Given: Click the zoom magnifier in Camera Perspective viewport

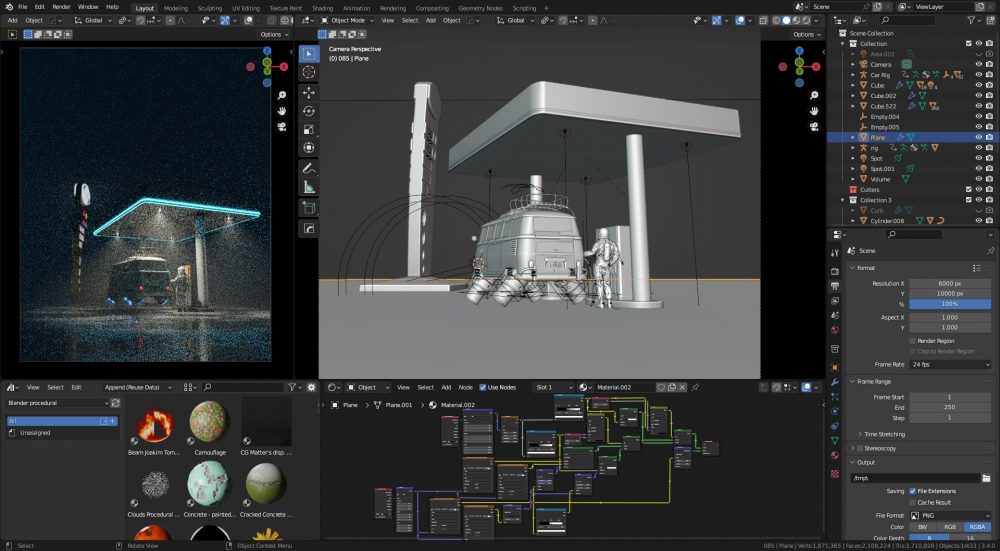Looking at the screenshot, I should tap(814, 96).
